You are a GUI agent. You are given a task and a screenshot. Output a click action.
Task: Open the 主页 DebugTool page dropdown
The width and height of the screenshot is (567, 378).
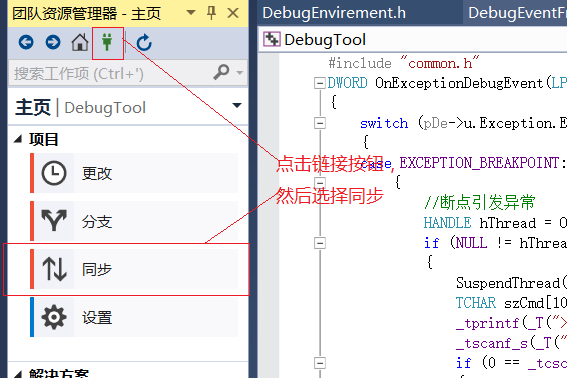click(x=237, y=106)
